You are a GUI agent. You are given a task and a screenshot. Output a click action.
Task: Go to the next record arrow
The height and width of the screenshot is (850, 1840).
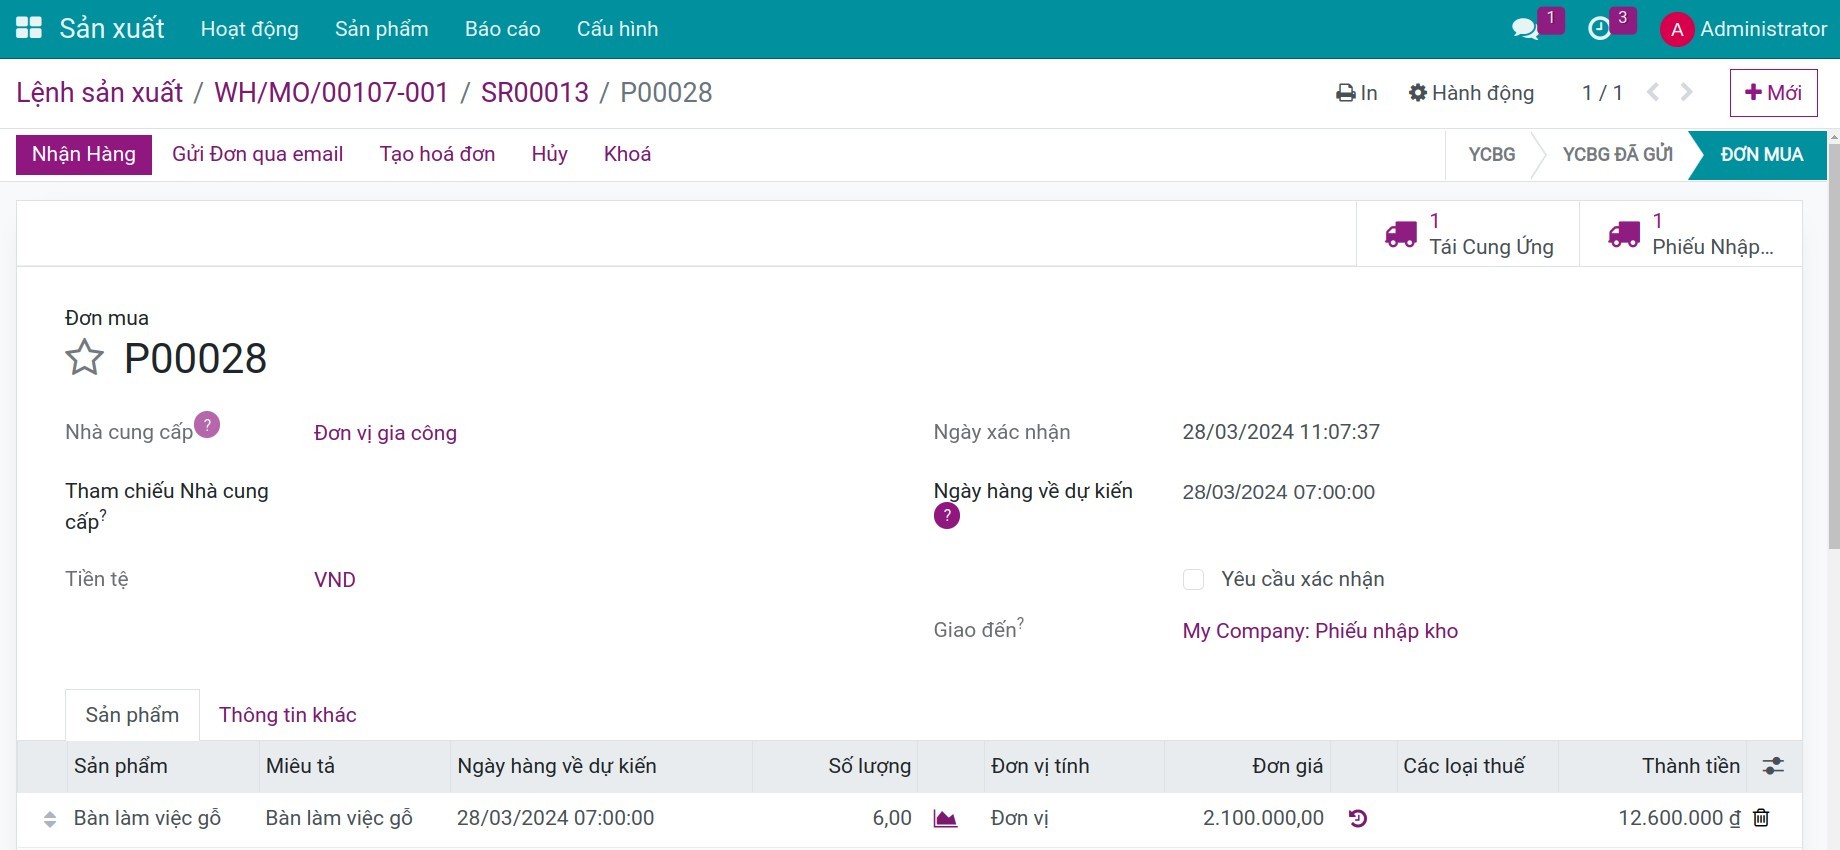(x=1687, y=92)
